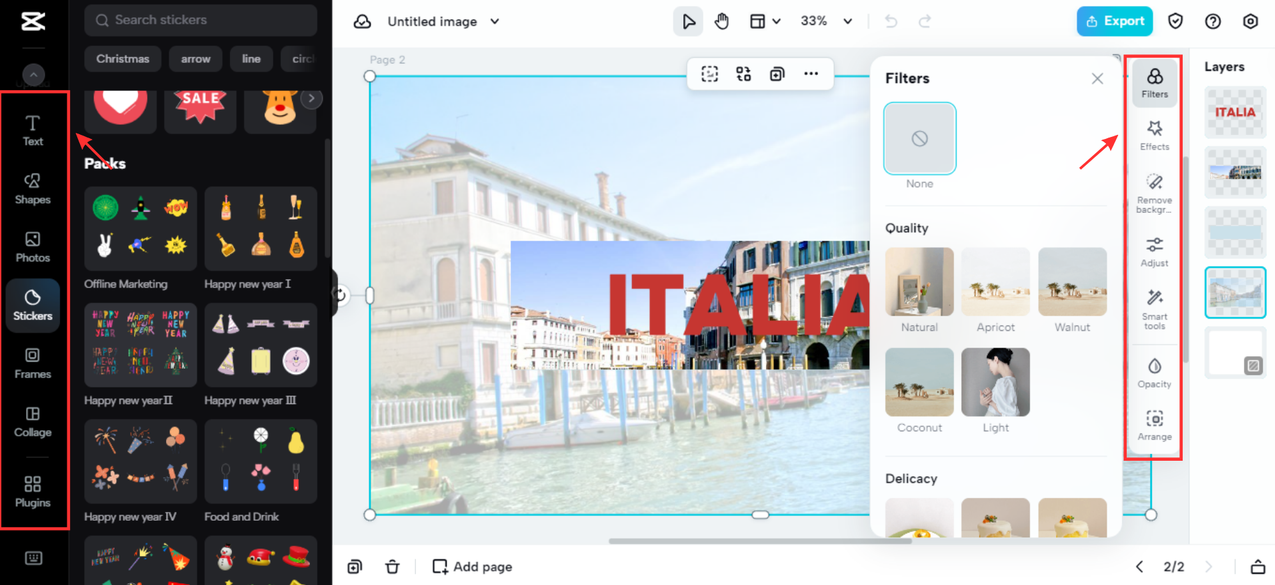1275x585 pixels.
Task: Click the crop selection icon in floating toolbar
Action: tap(710, 73)
